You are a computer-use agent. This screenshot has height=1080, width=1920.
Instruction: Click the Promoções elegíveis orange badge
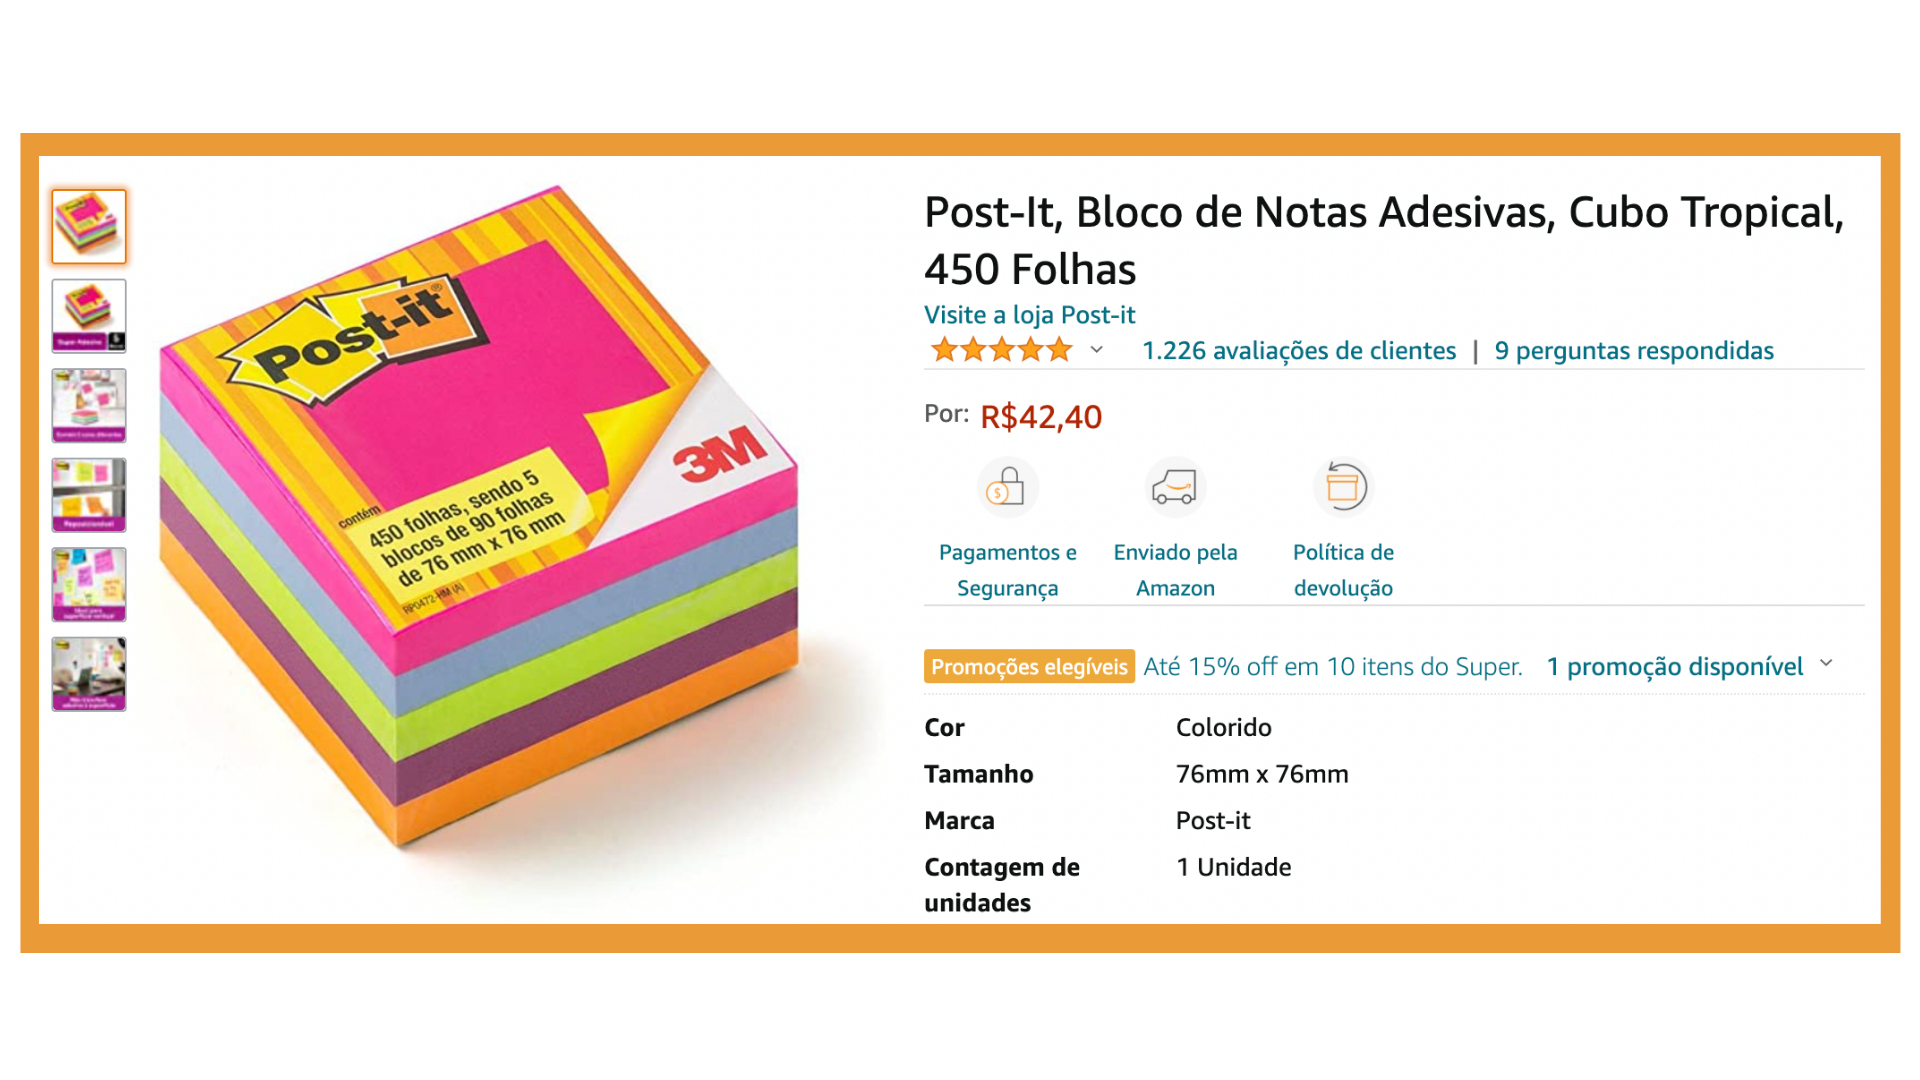coord(1029,667)
